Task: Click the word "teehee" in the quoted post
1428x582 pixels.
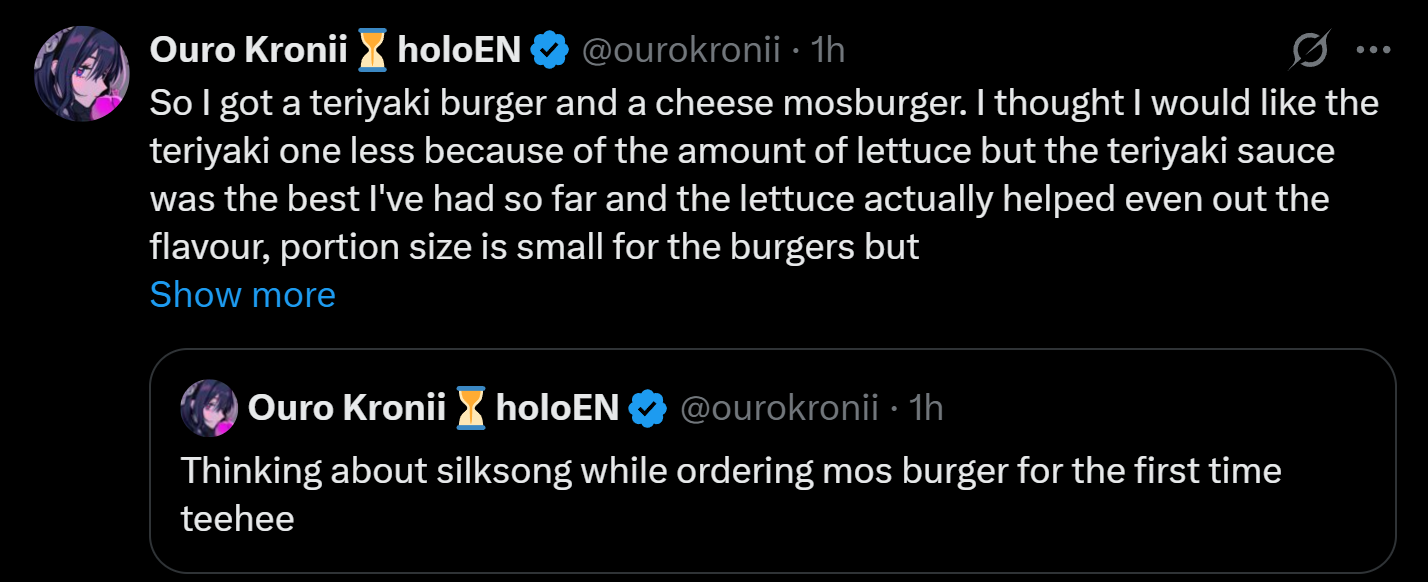Action: [238, 518]
